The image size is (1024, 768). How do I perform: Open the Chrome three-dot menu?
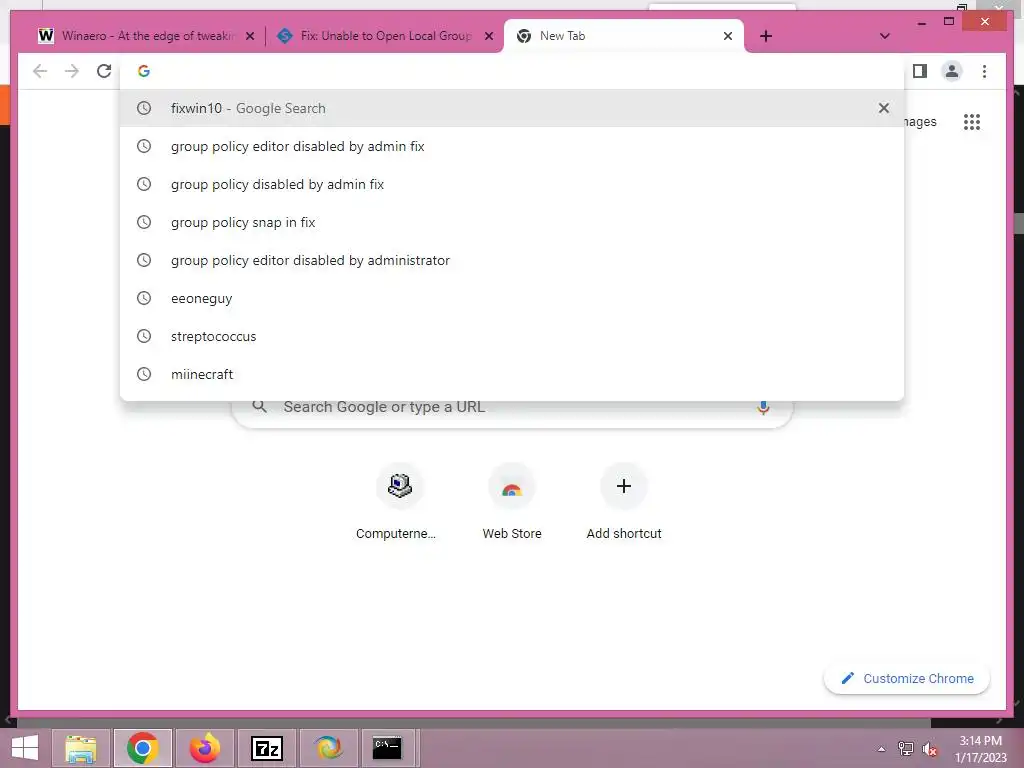pyautogui.click(x=984, y=71)
